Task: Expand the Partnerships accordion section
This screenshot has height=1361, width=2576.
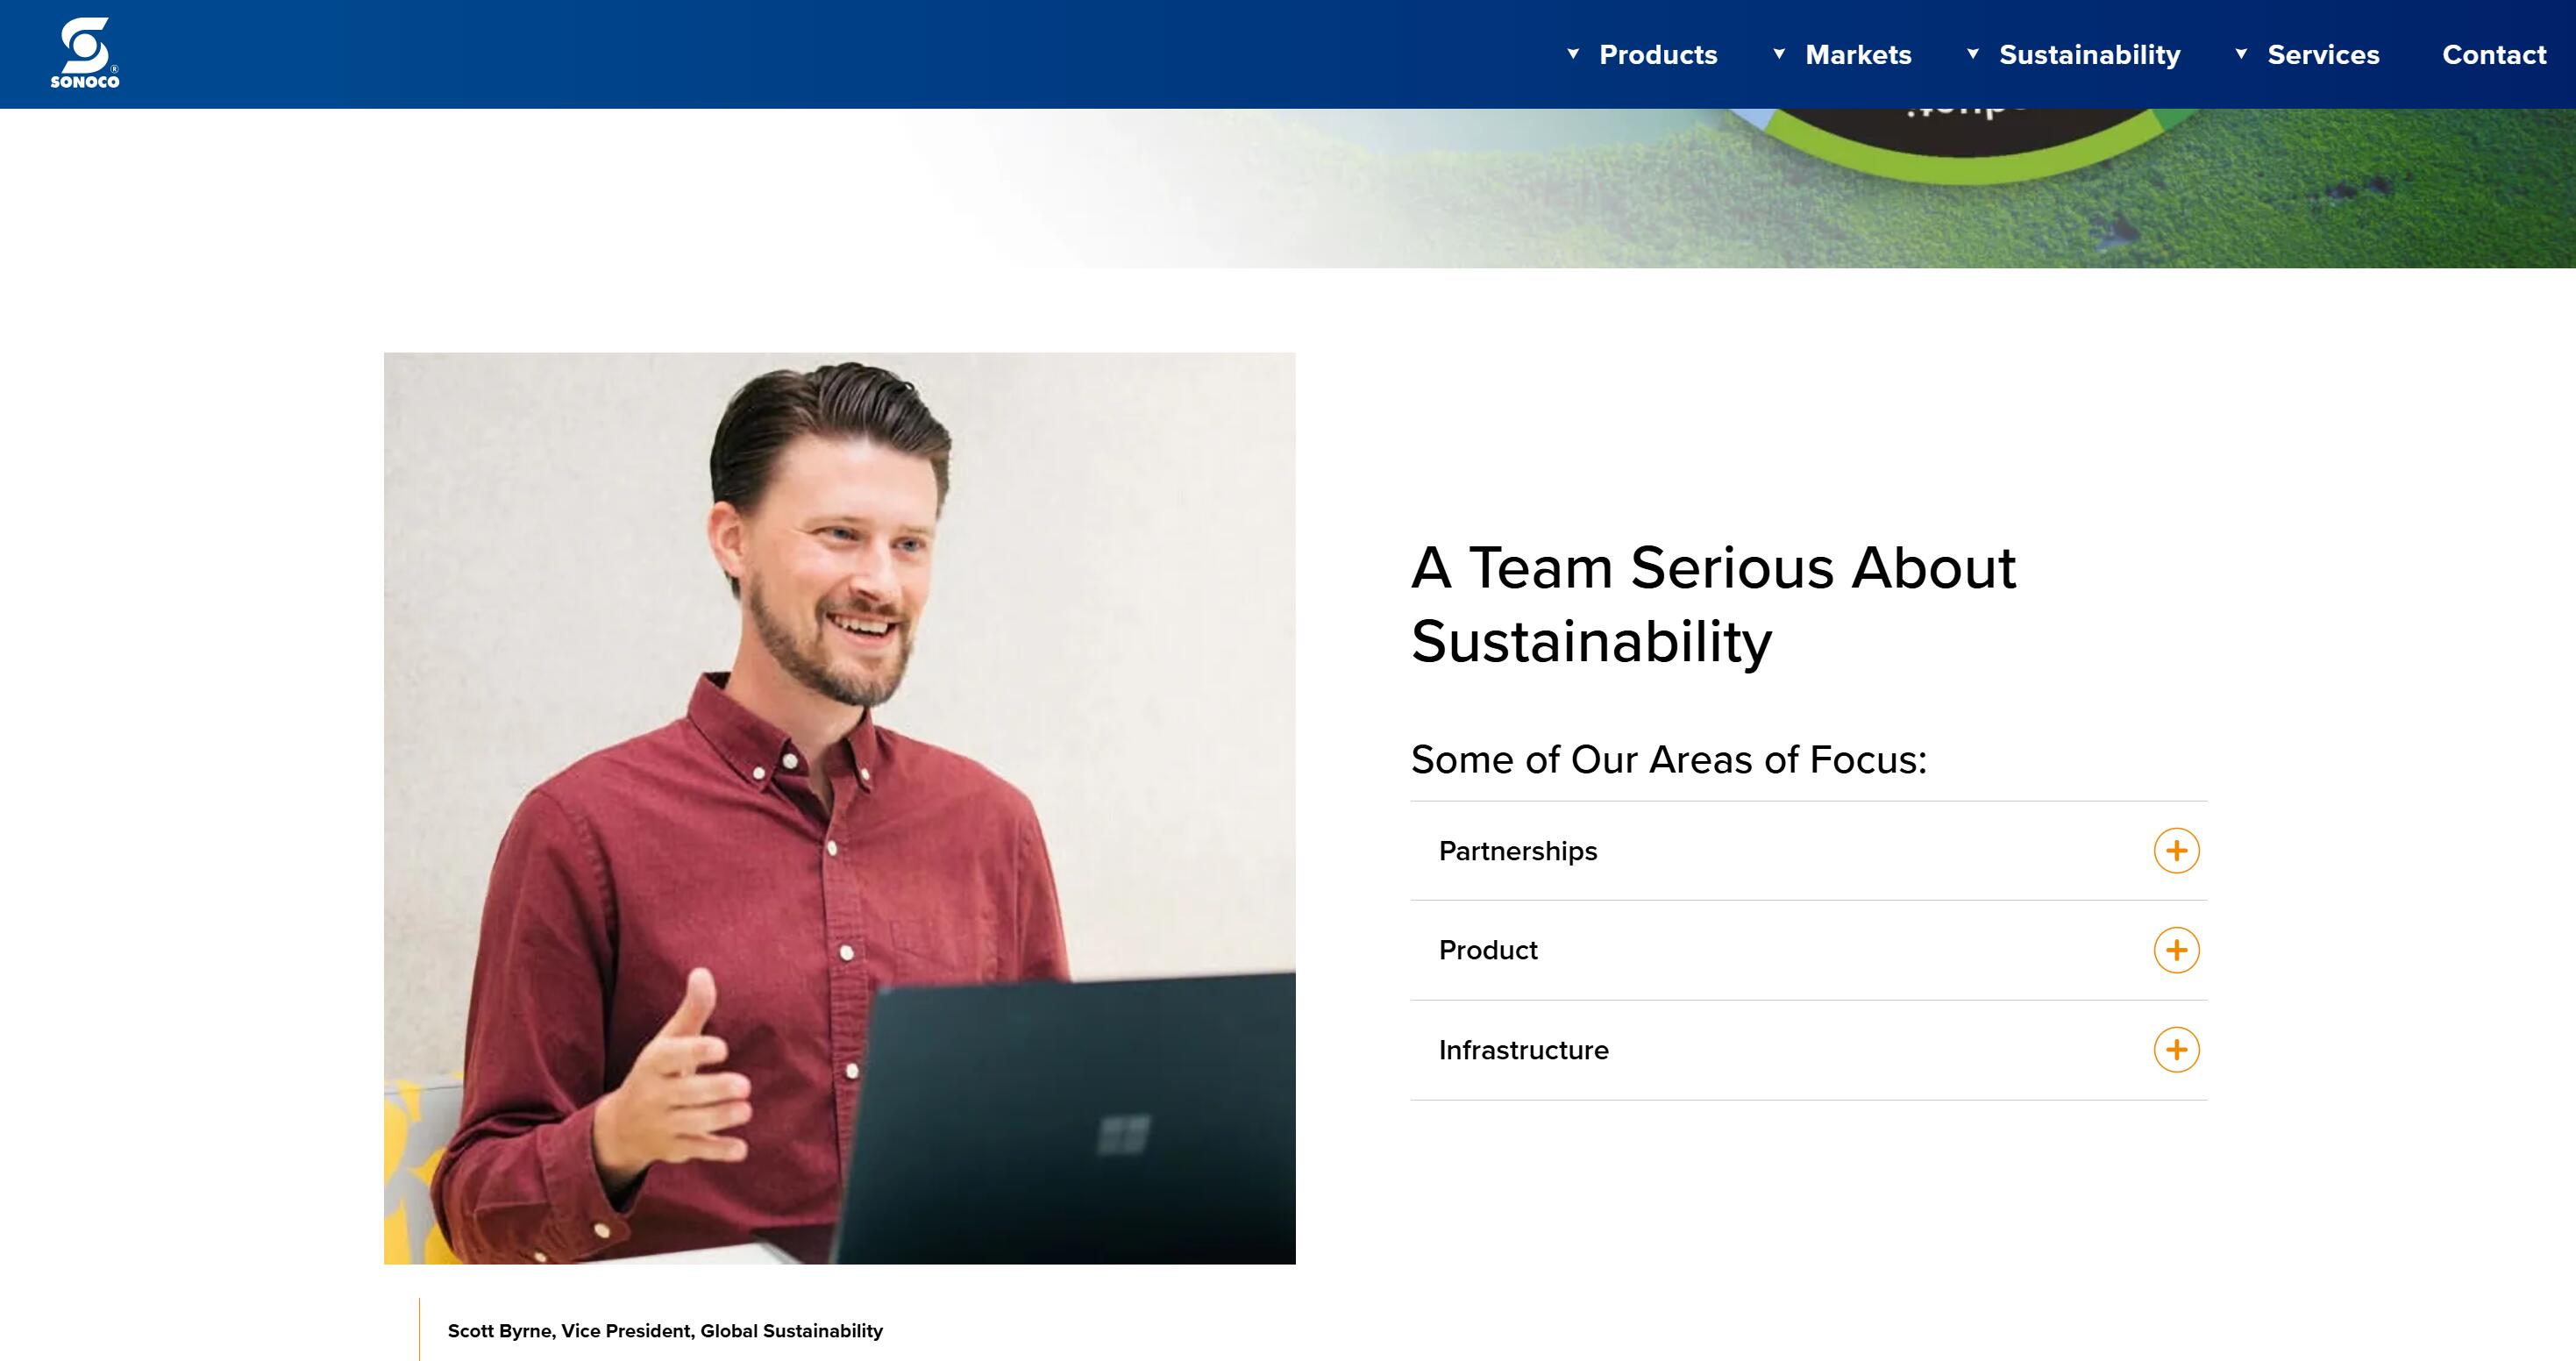Action: point(1517,850)
